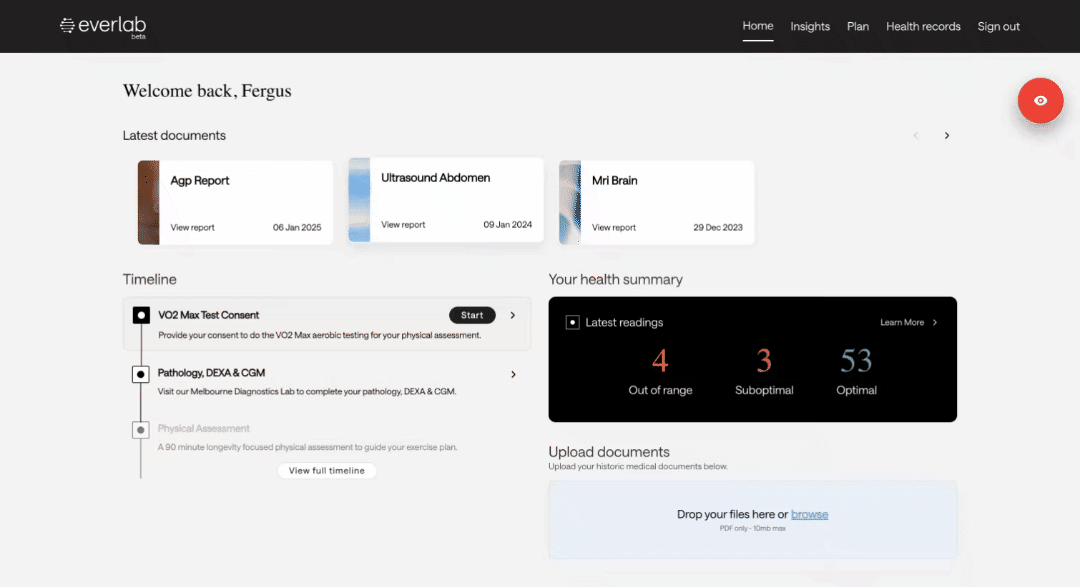Switch to the Health records tab
This screenshot has height=587, width=1080.
click(x=923, y=27)
